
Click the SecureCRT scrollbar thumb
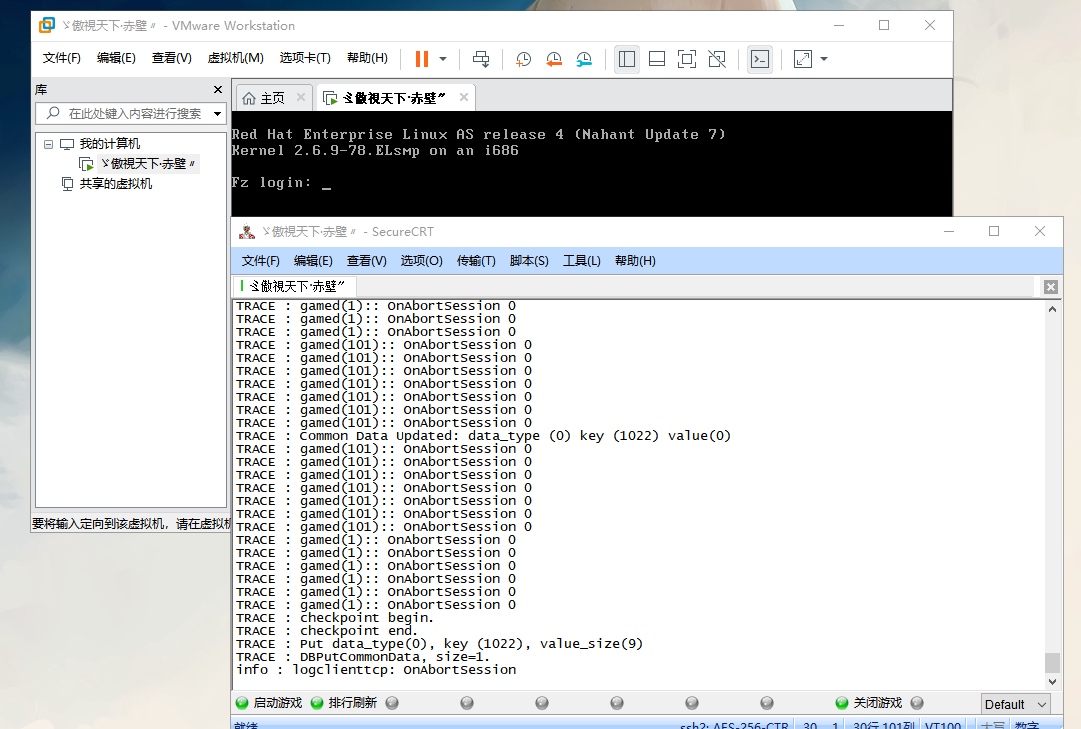click(x=1052, y=663)
